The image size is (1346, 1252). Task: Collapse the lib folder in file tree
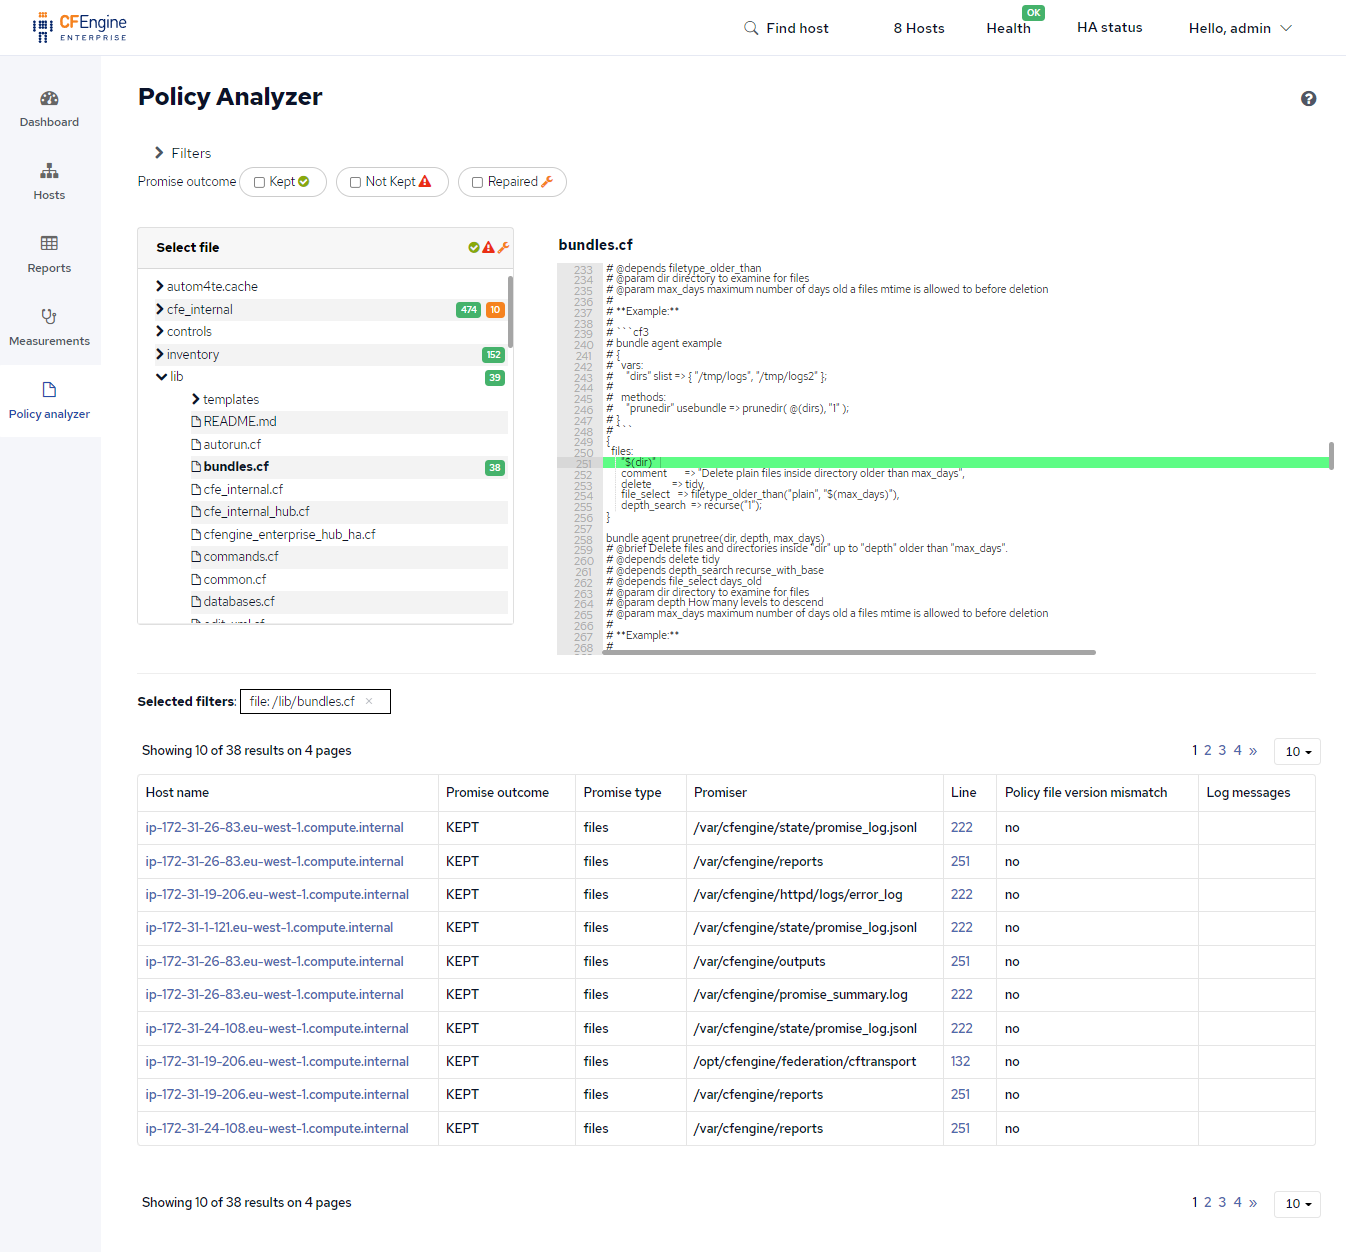[162, 377]
